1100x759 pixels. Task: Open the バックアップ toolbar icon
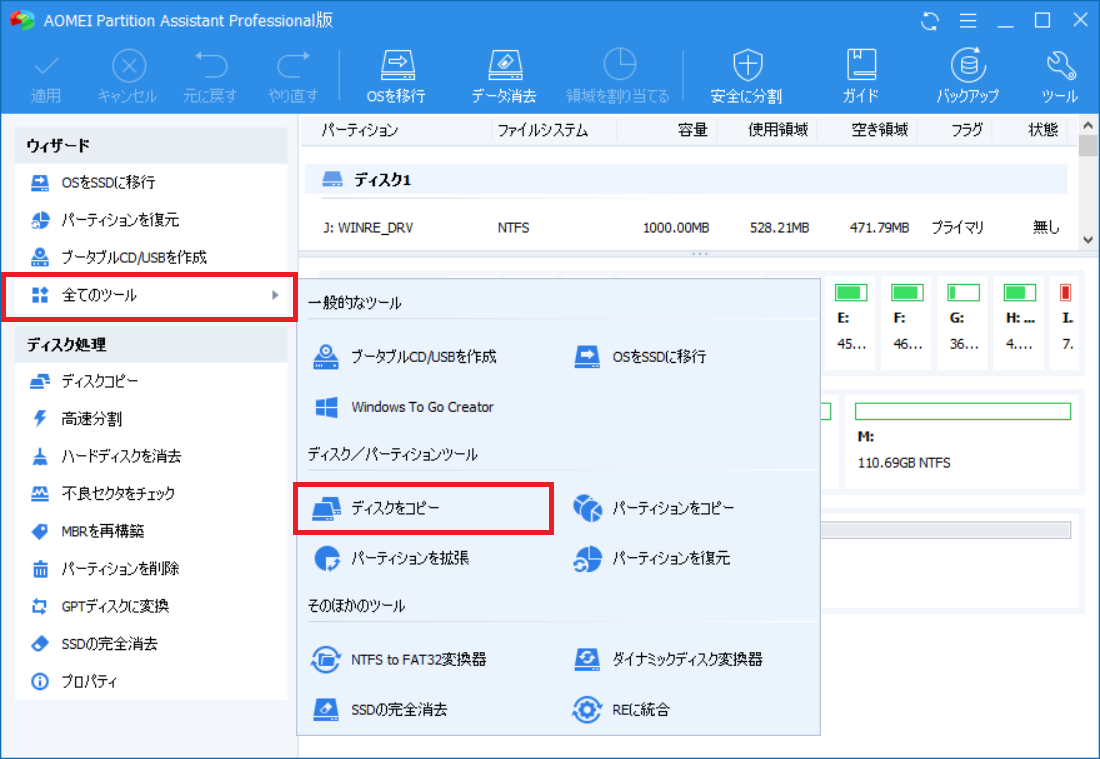click(968, 76)
